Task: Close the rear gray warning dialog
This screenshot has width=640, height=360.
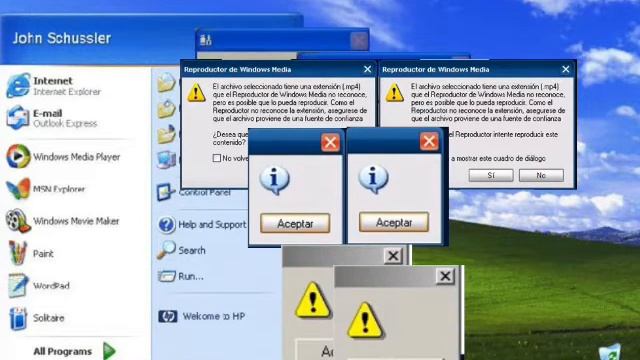Action: coord(393,256)
